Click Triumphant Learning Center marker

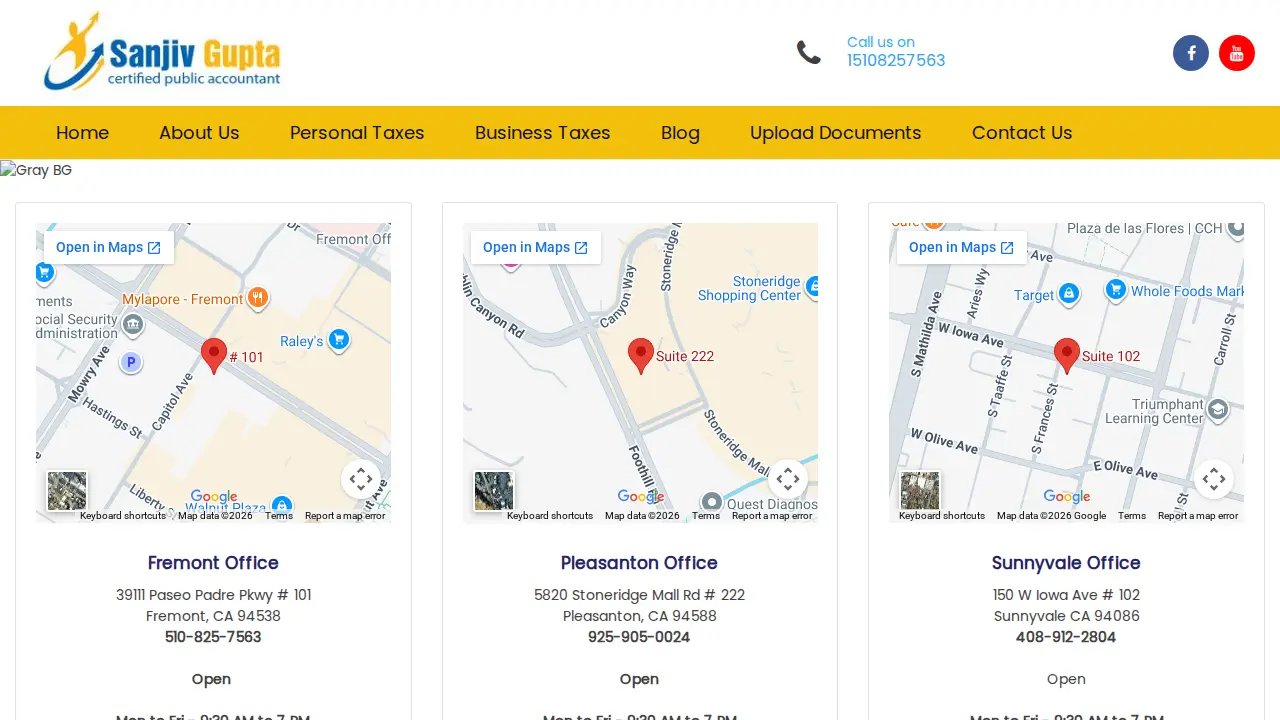[1218, 409]
